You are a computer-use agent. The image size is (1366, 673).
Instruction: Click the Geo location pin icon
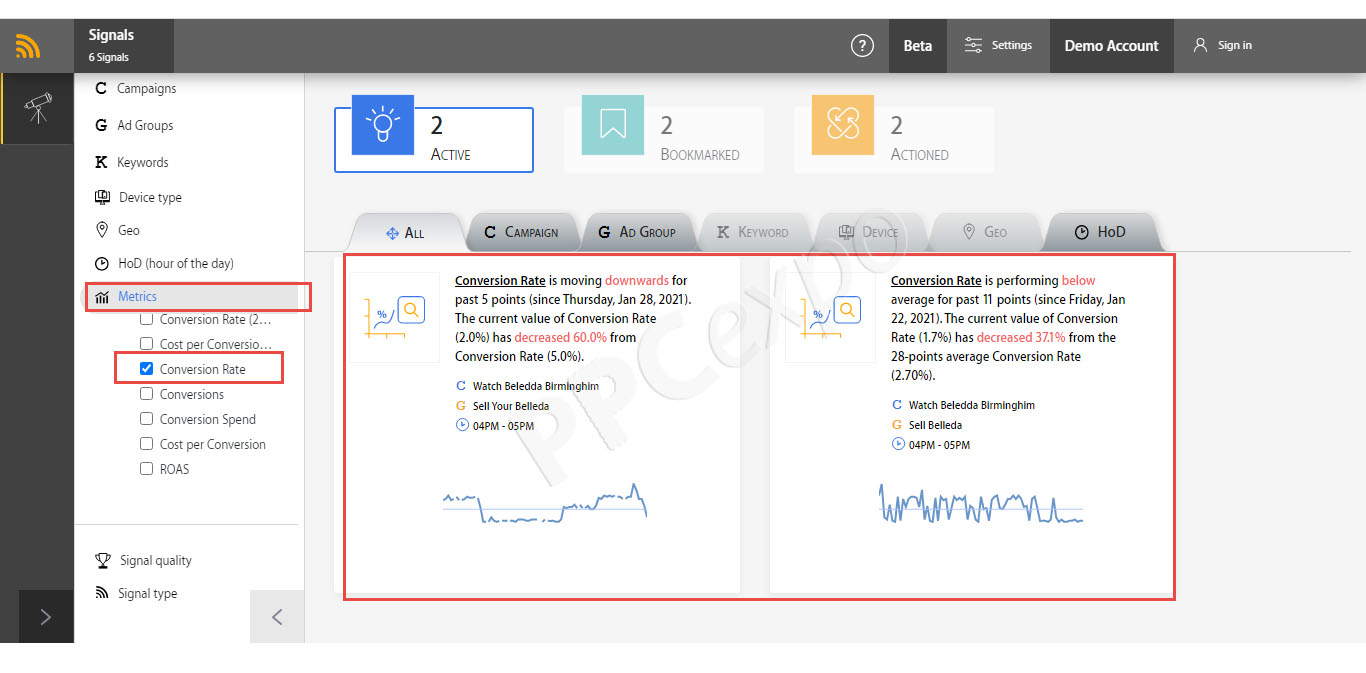101,230
